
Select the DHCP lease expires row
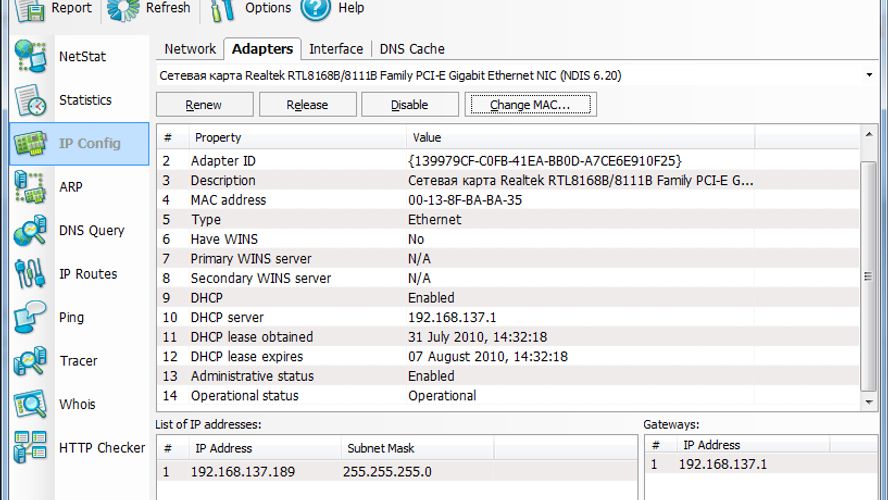click(508, 356)
